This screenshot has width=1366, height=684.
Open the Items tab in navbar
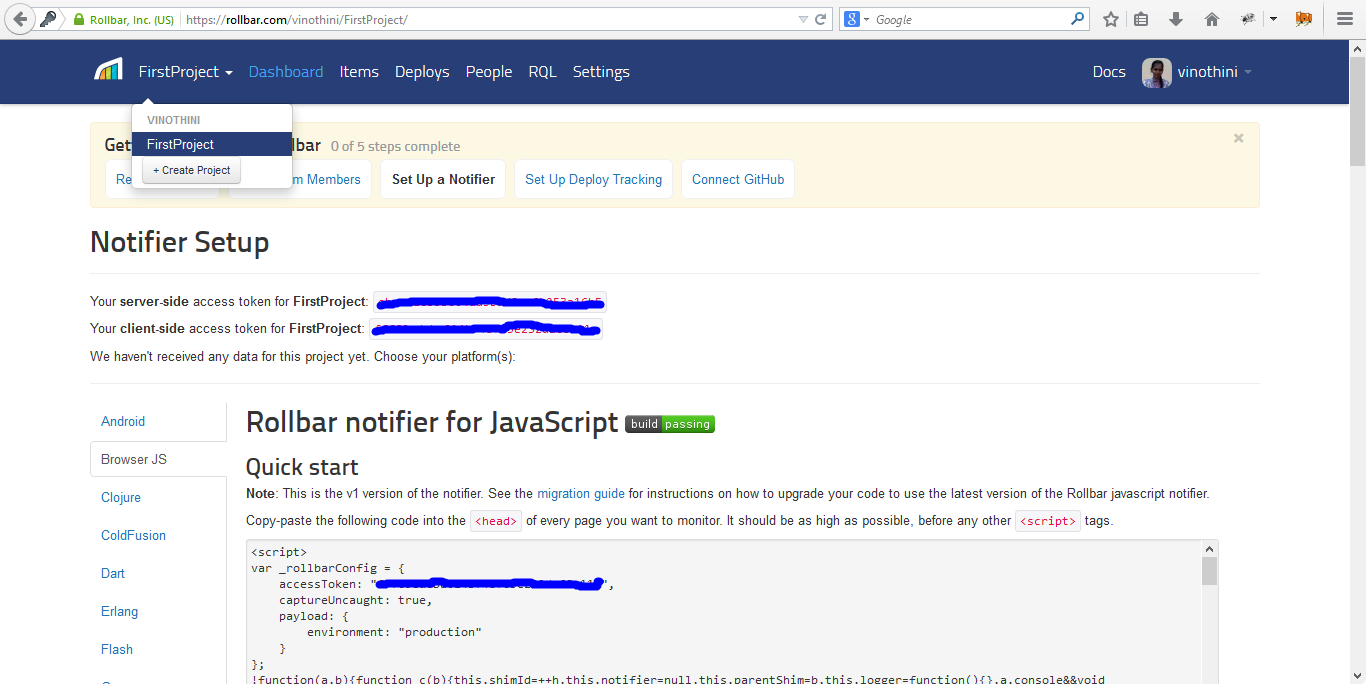(359, 72)
